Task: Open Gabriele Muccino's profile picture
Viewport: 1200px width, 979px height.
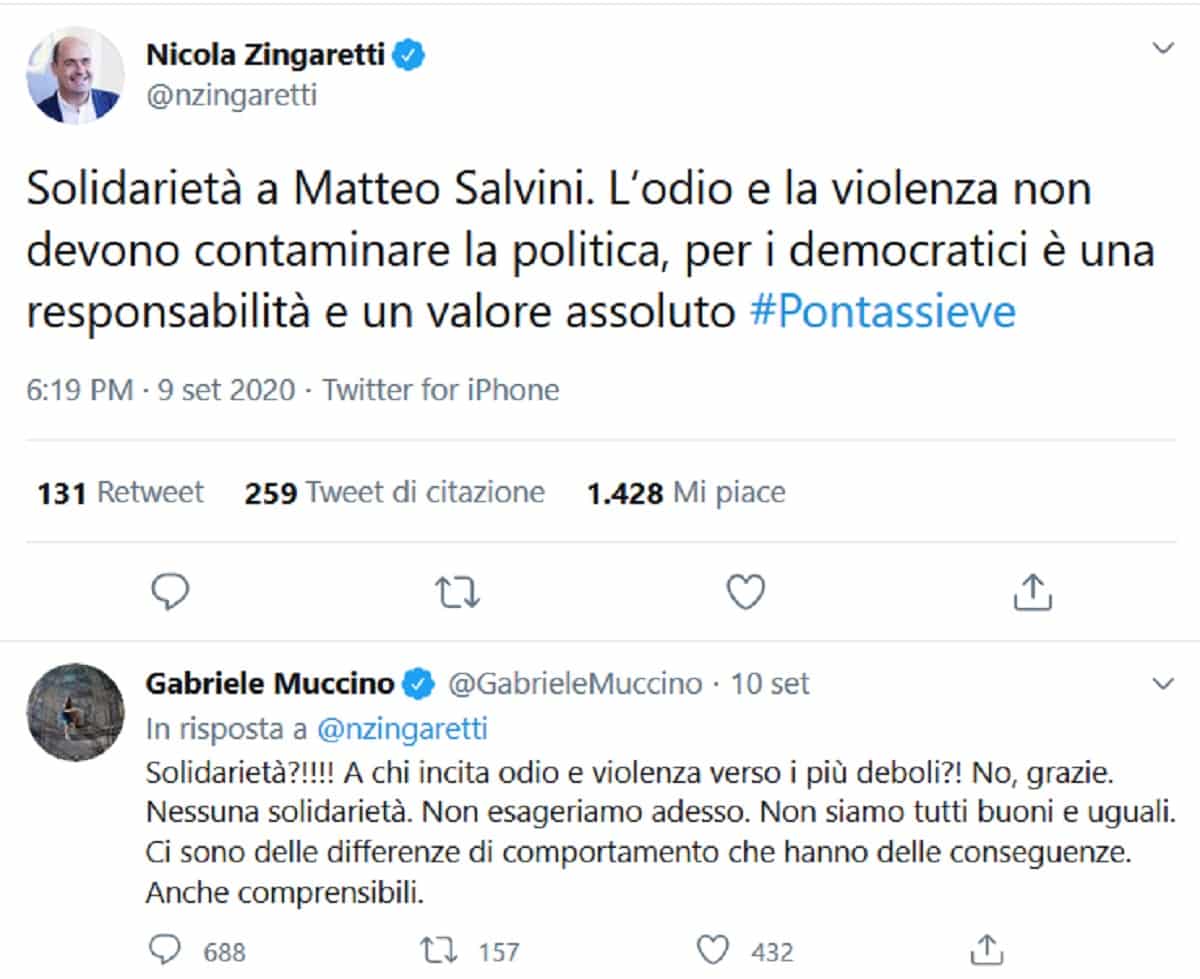Action: (x=74, y=712)
